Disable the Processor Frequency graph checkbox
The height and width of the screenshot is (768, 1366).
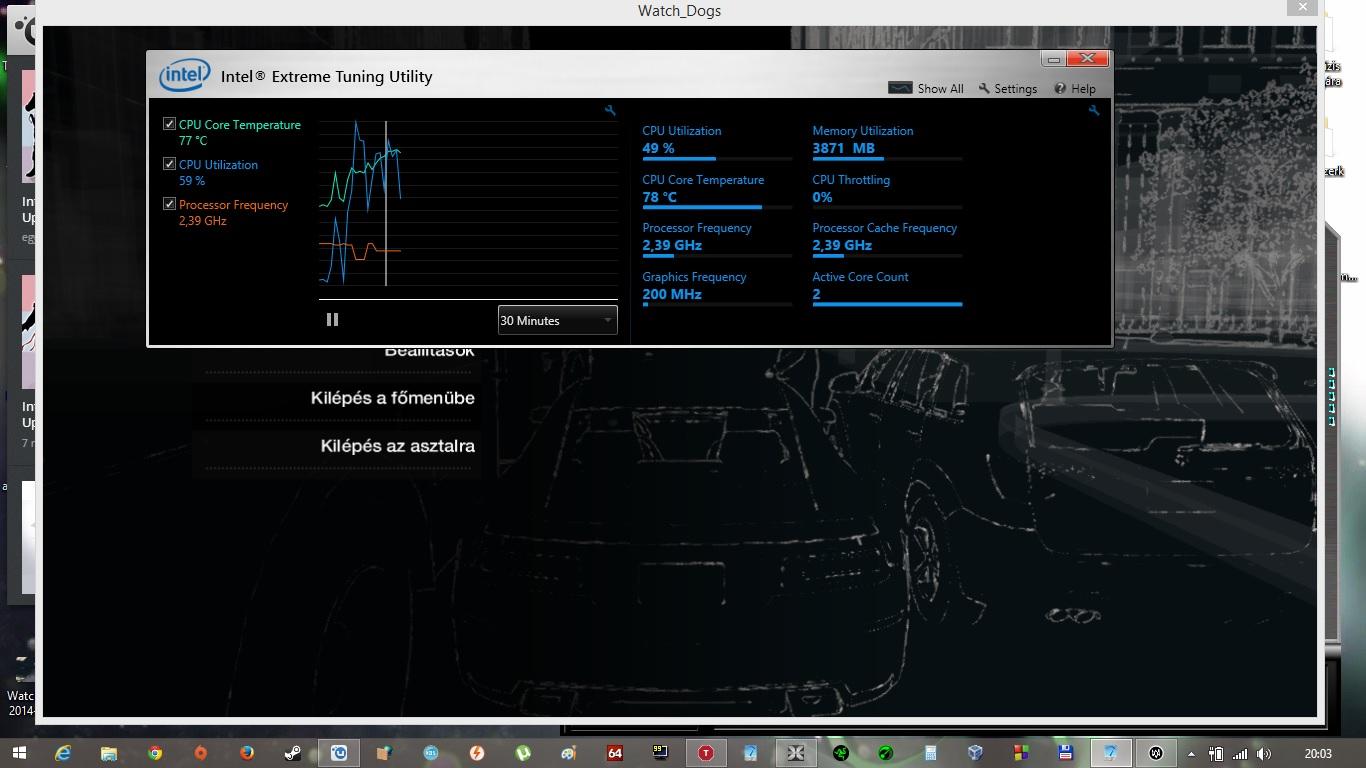coord(169,204)
